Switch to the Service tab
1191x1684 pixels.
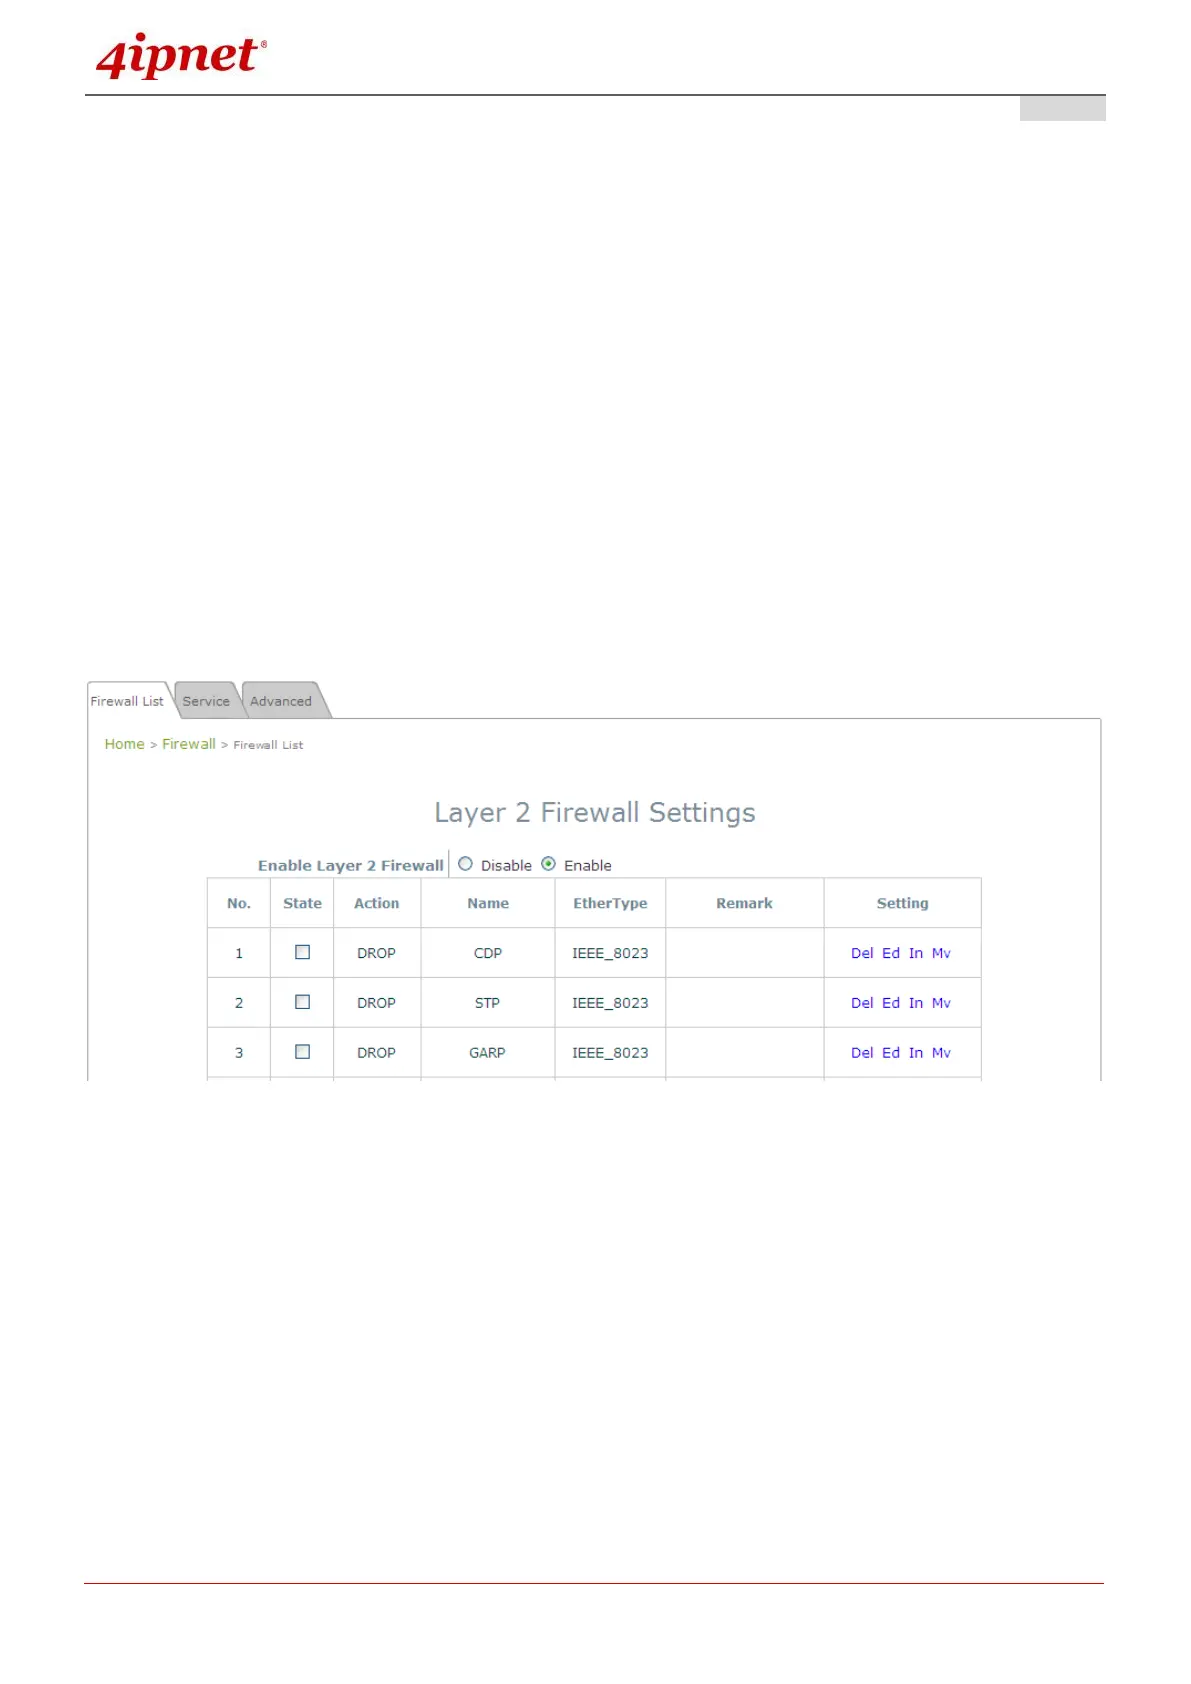206,701
